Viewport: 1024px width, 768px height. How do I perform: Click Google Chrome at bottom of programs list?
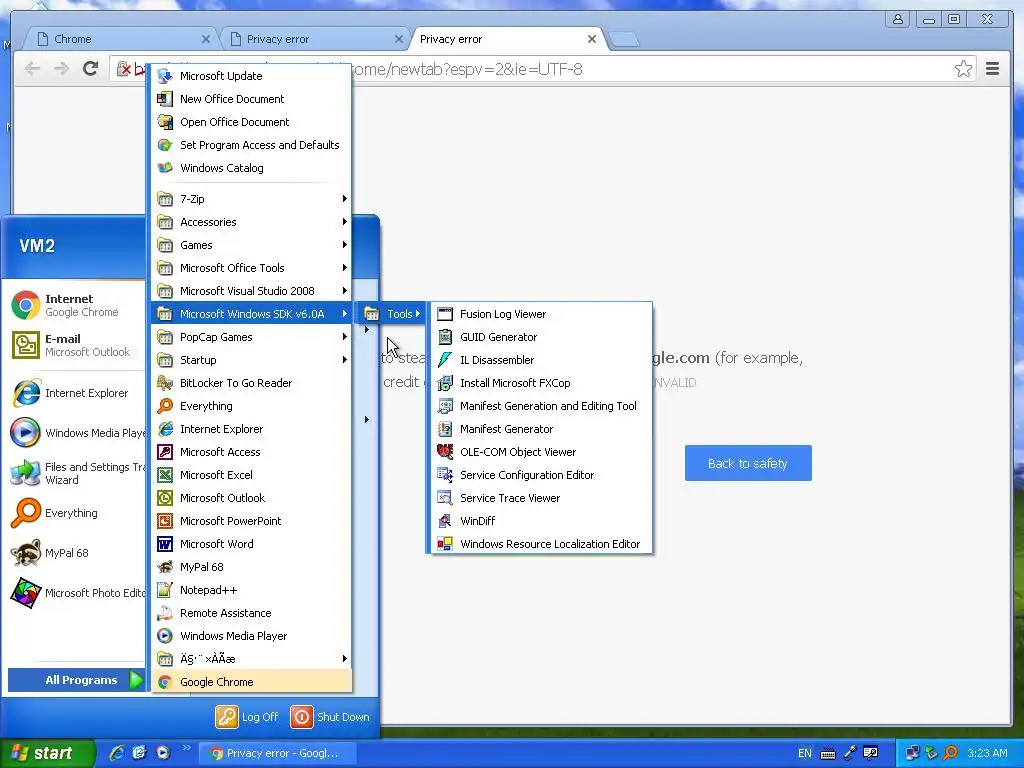click(251, 682)
